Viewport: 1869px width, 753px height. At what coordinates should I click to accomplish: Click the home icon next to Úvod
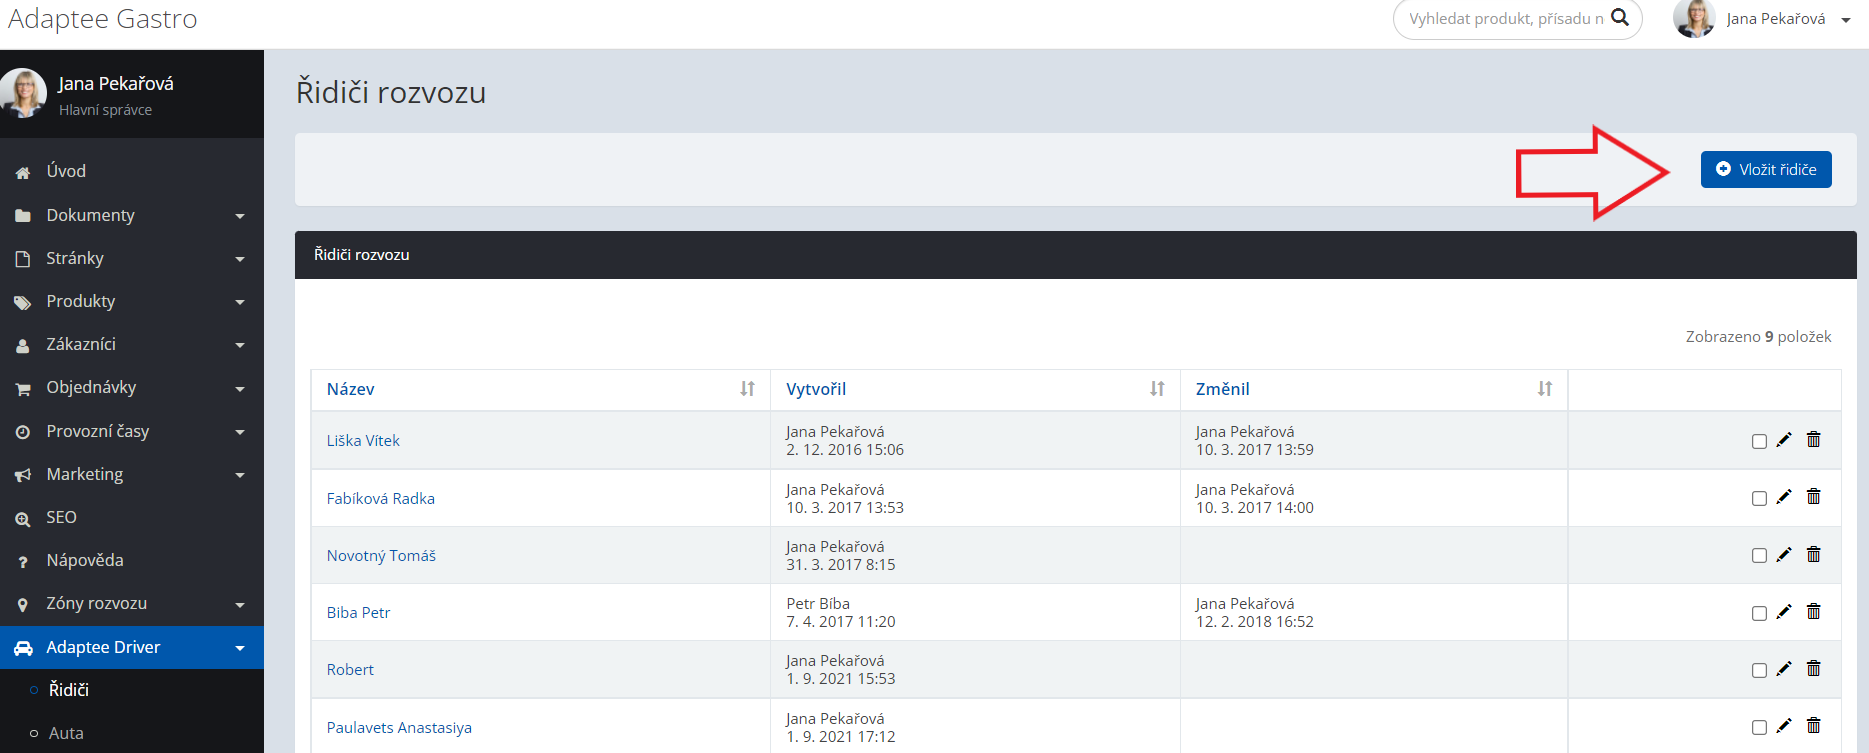pos(23,172)
